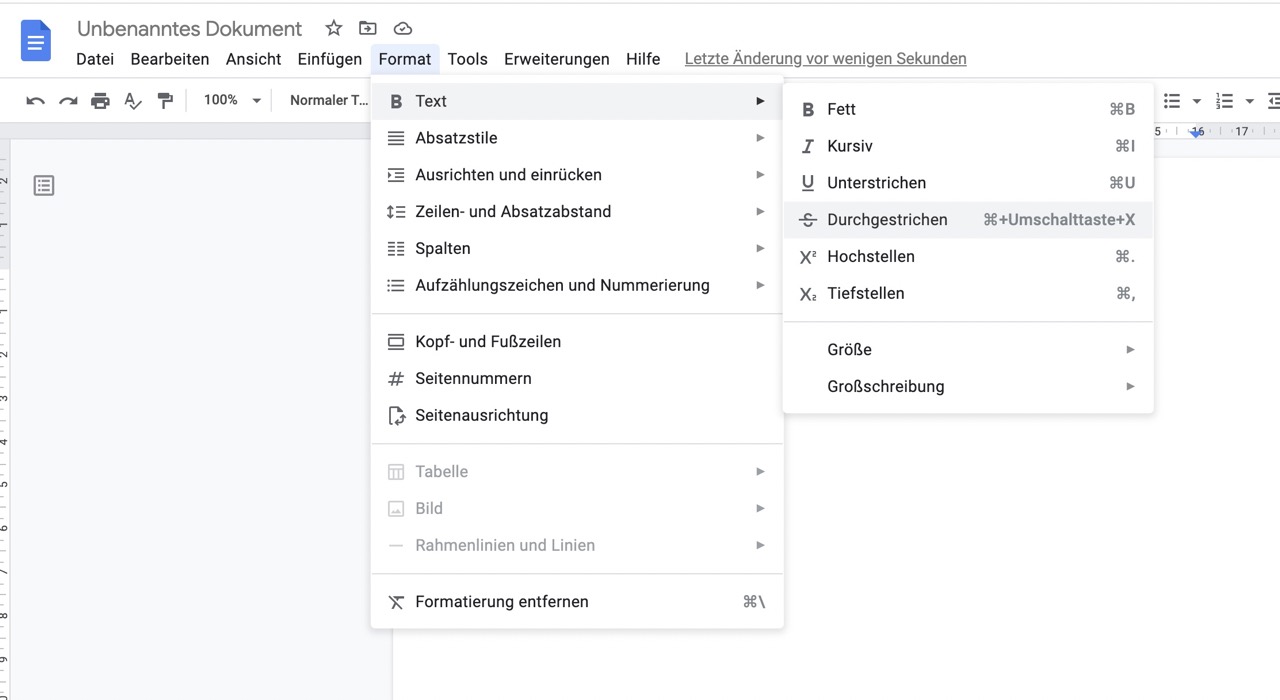Select Seitennummern from the Format menu
The height and width of the screenshot is (700, 1280).
coord(473,378)
